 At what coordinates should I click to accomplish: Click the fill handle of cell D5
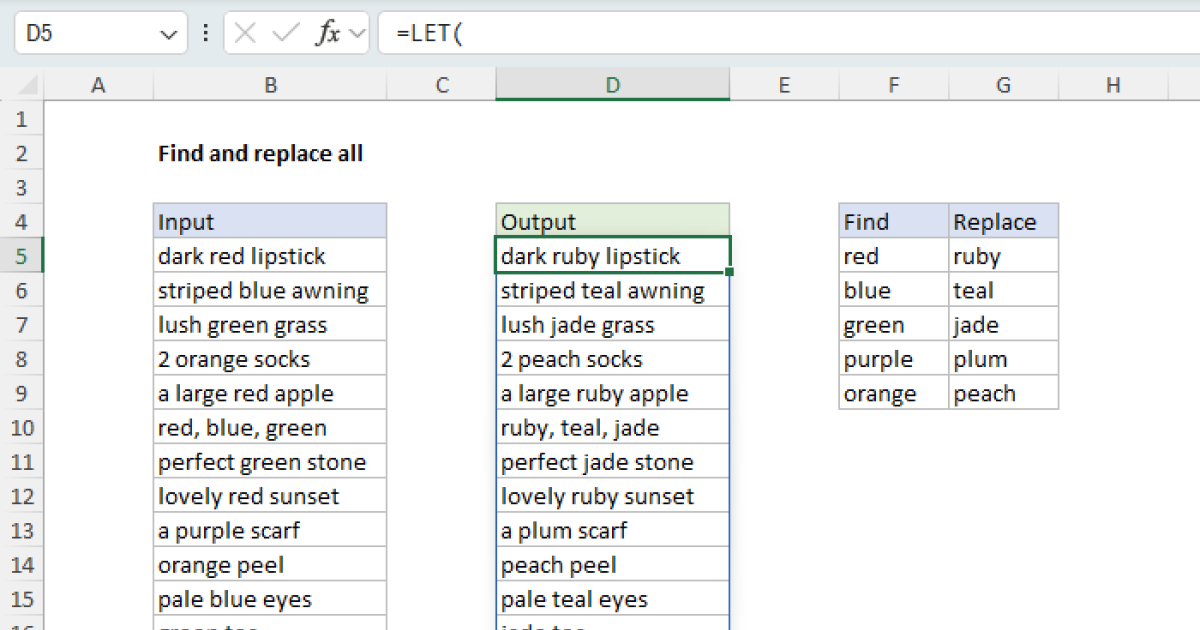pyautogui.click(x=731, y=272)
